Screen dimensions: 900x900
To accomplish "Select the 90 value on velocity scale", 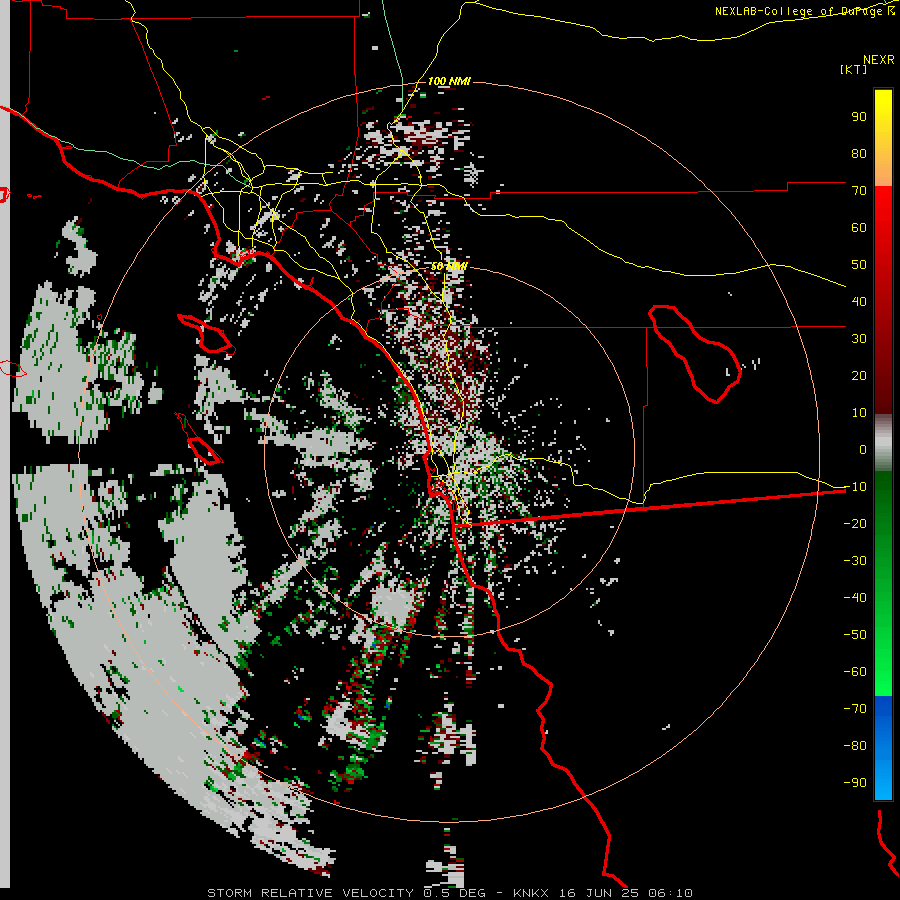I will [x=859, y=117].
